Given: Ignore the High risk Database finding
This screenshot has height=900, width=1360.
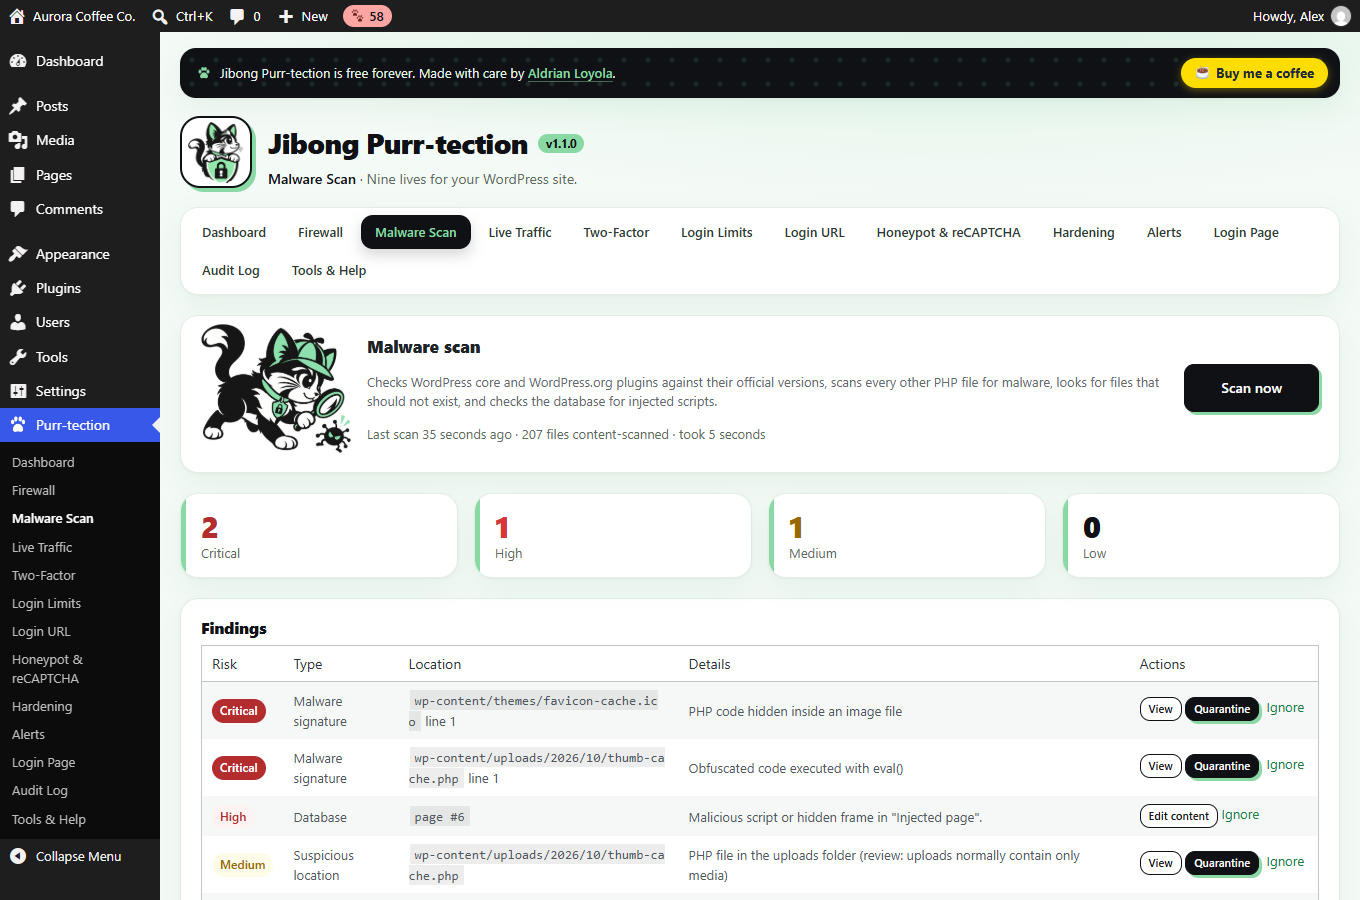Looking at the screenshot, I should 1240,815.
